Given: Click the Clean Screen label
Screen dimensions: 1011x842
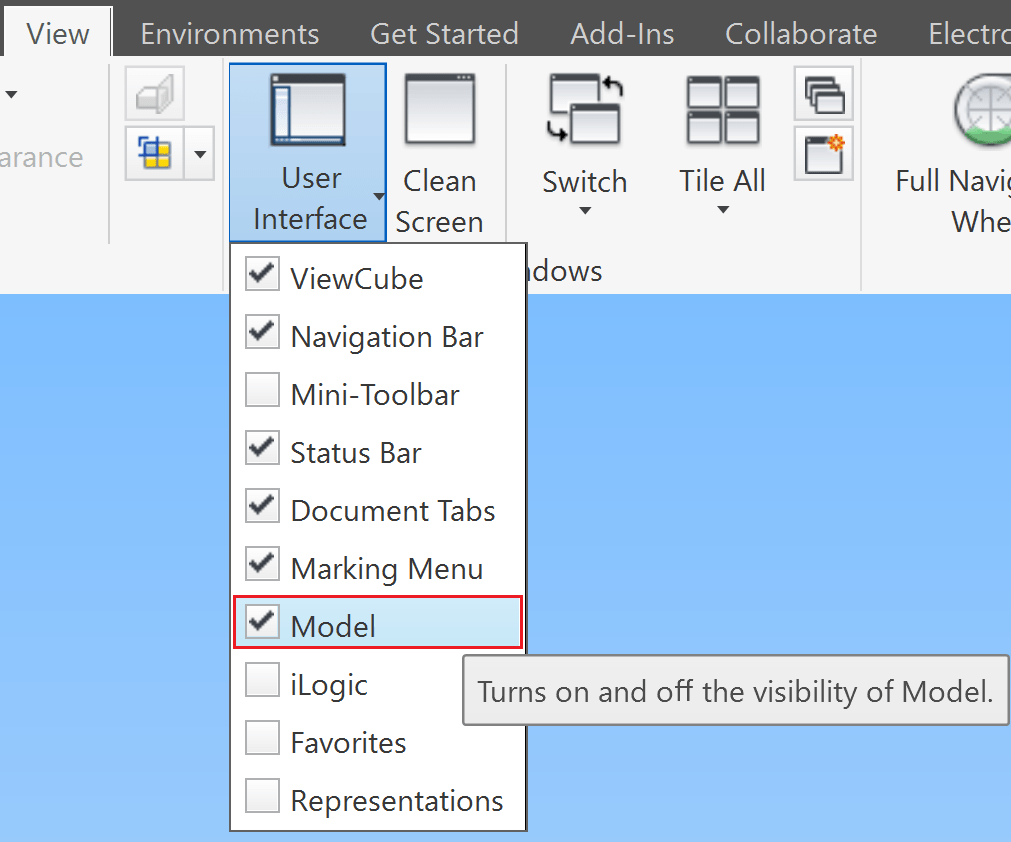Looking at the screenshot, I should [439, 202].
